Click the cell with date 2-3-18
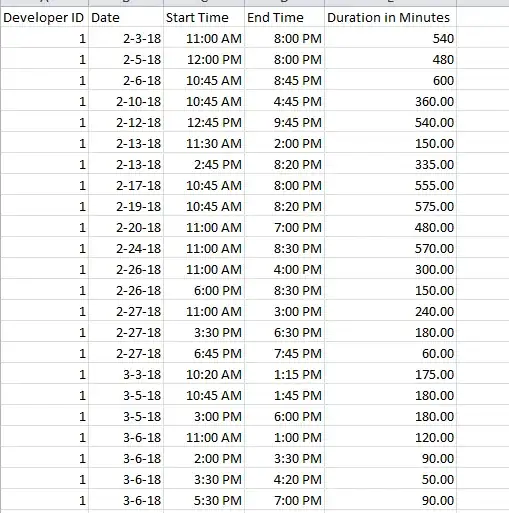Viewport: 509px width, 513px height. (126, 38)
